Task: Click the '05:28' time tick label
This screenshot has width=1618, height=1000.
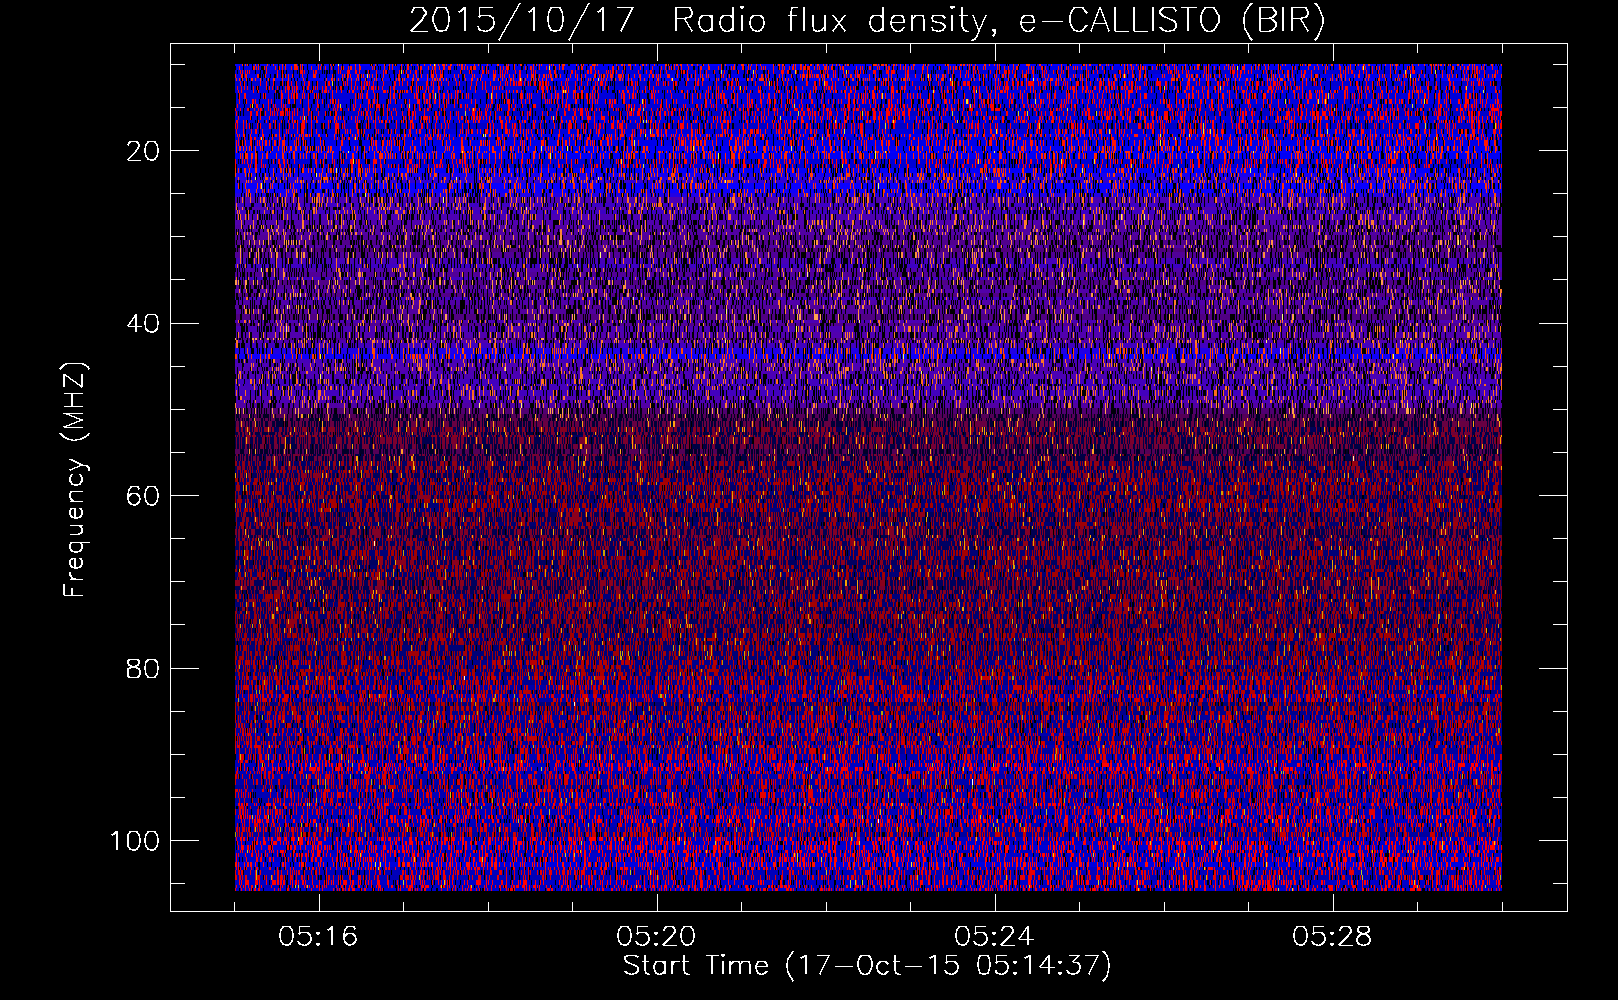Action: pyautogui.click(x=1332, y=937)
